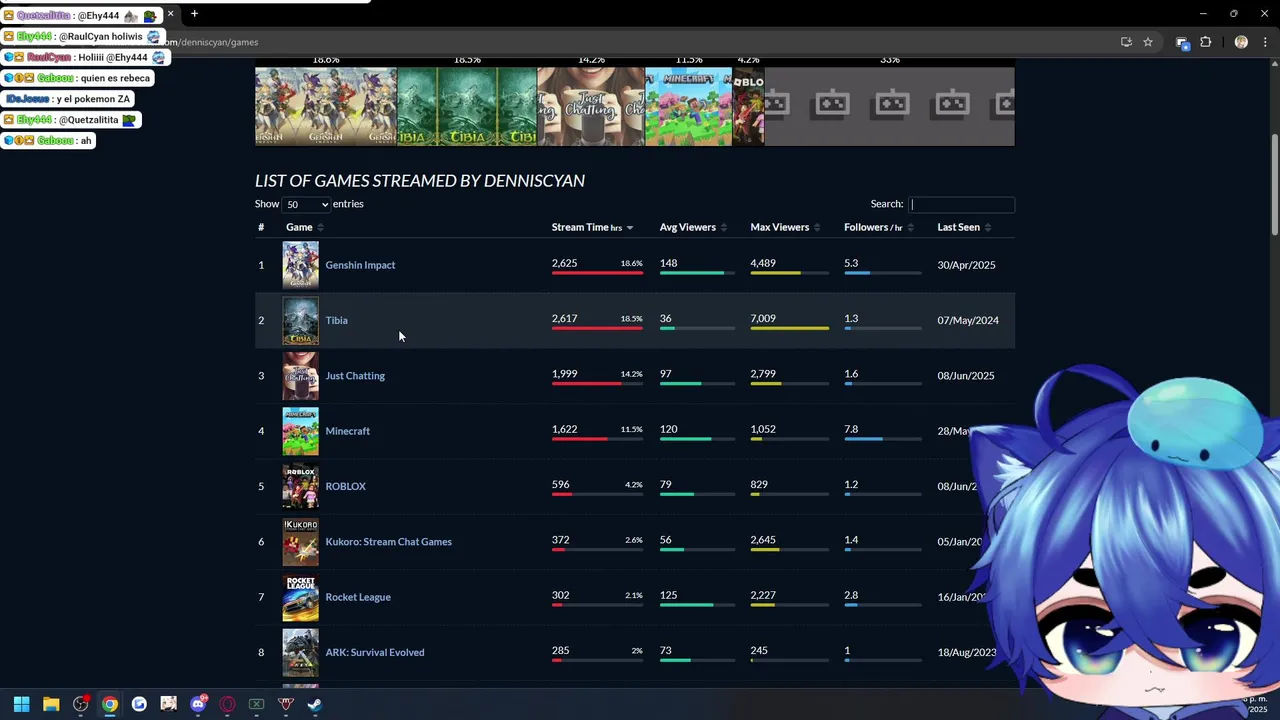Bookmark this page with the star icon

pos(1148,42)
